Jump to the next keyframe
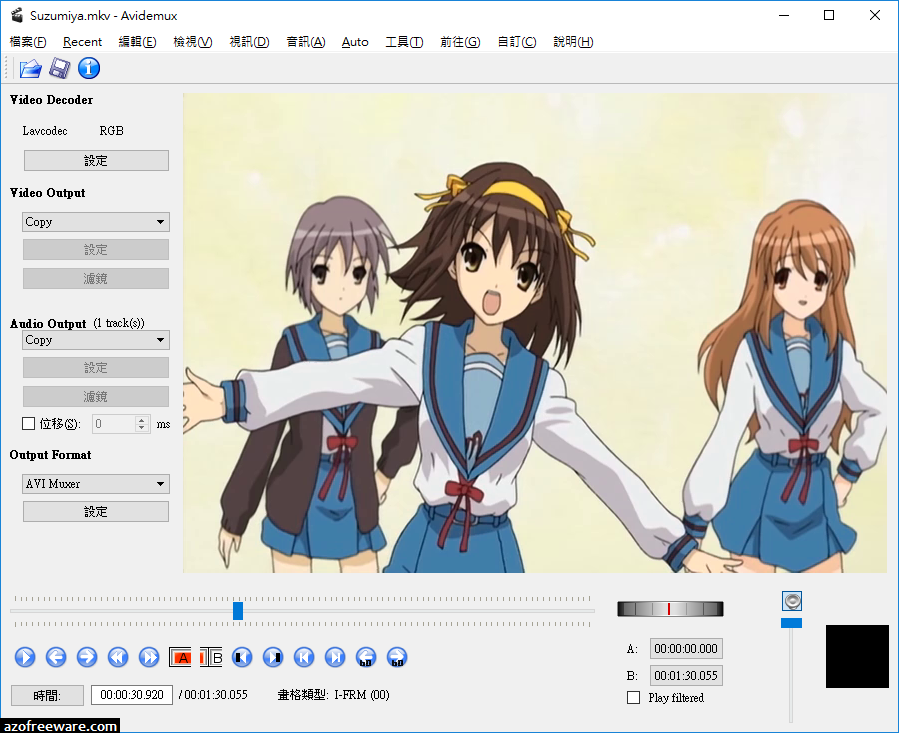The image size is (899, 733). [x=148, y=657]
